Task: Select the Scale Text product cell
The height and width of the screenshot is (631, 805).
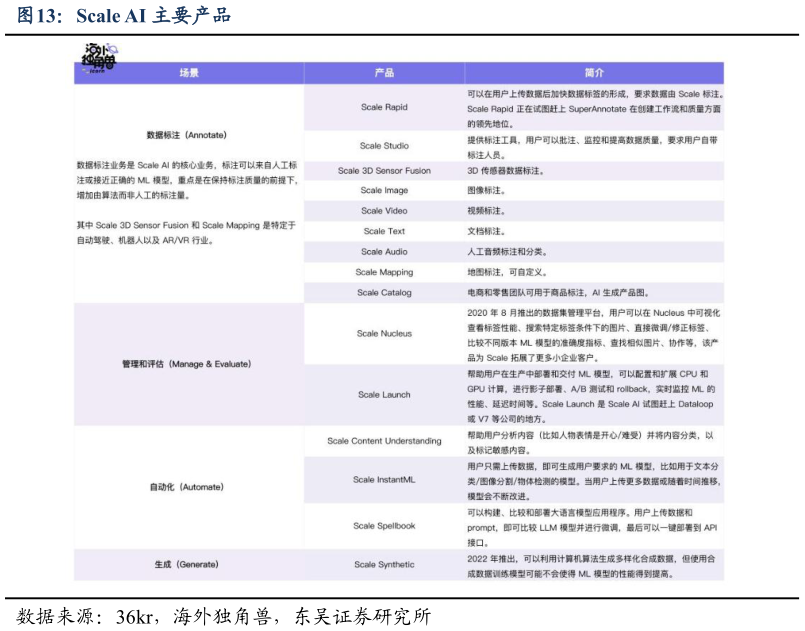Action: 384,231
